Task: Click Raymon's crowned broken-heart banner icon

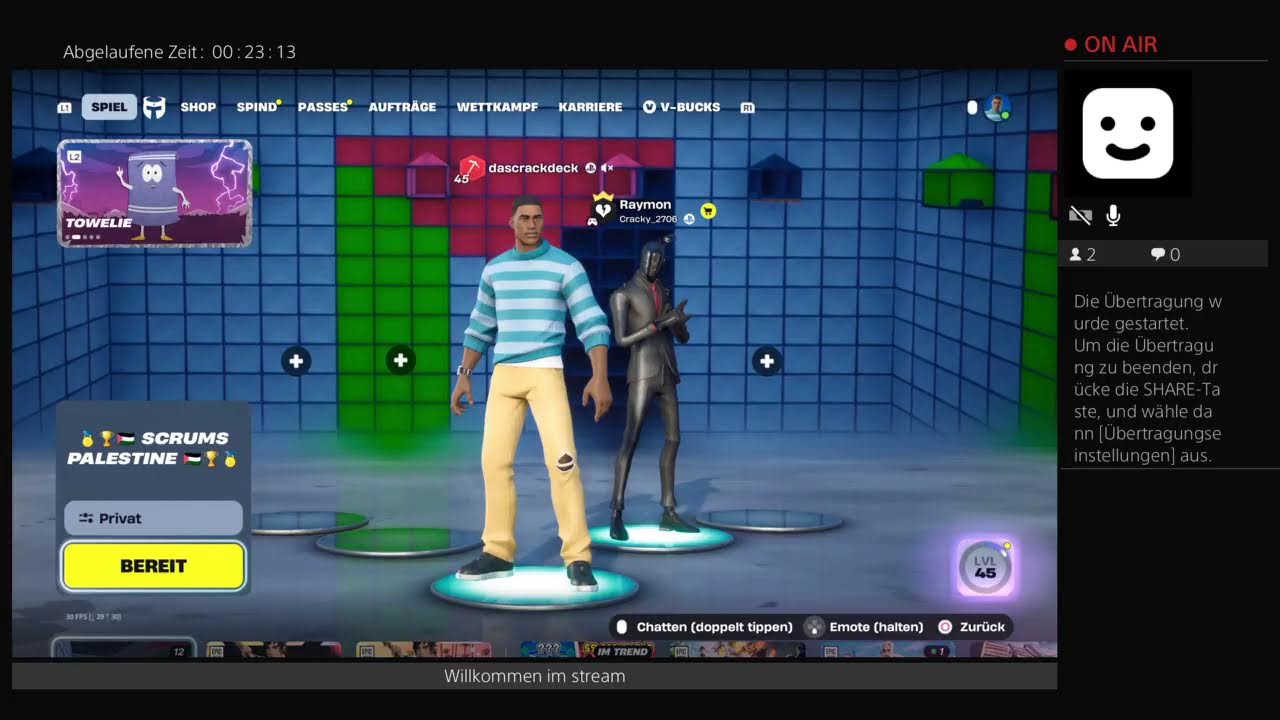Action: [603, 206]
